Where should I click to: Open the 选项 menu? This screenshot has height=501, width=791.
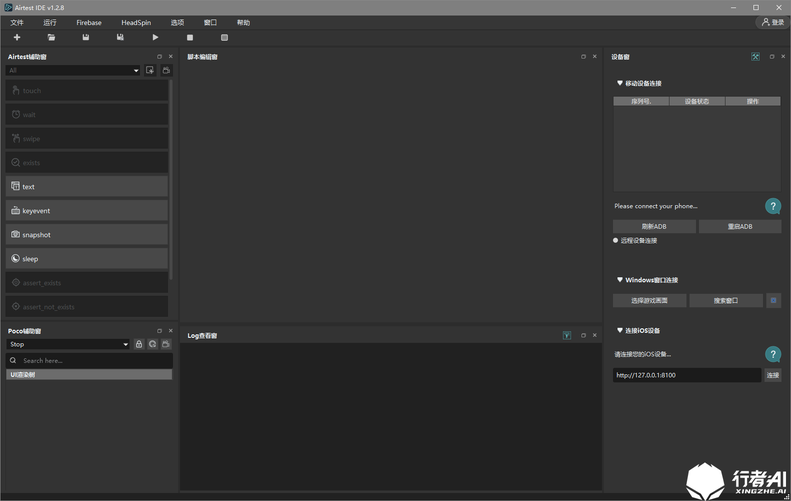(177, 23)
